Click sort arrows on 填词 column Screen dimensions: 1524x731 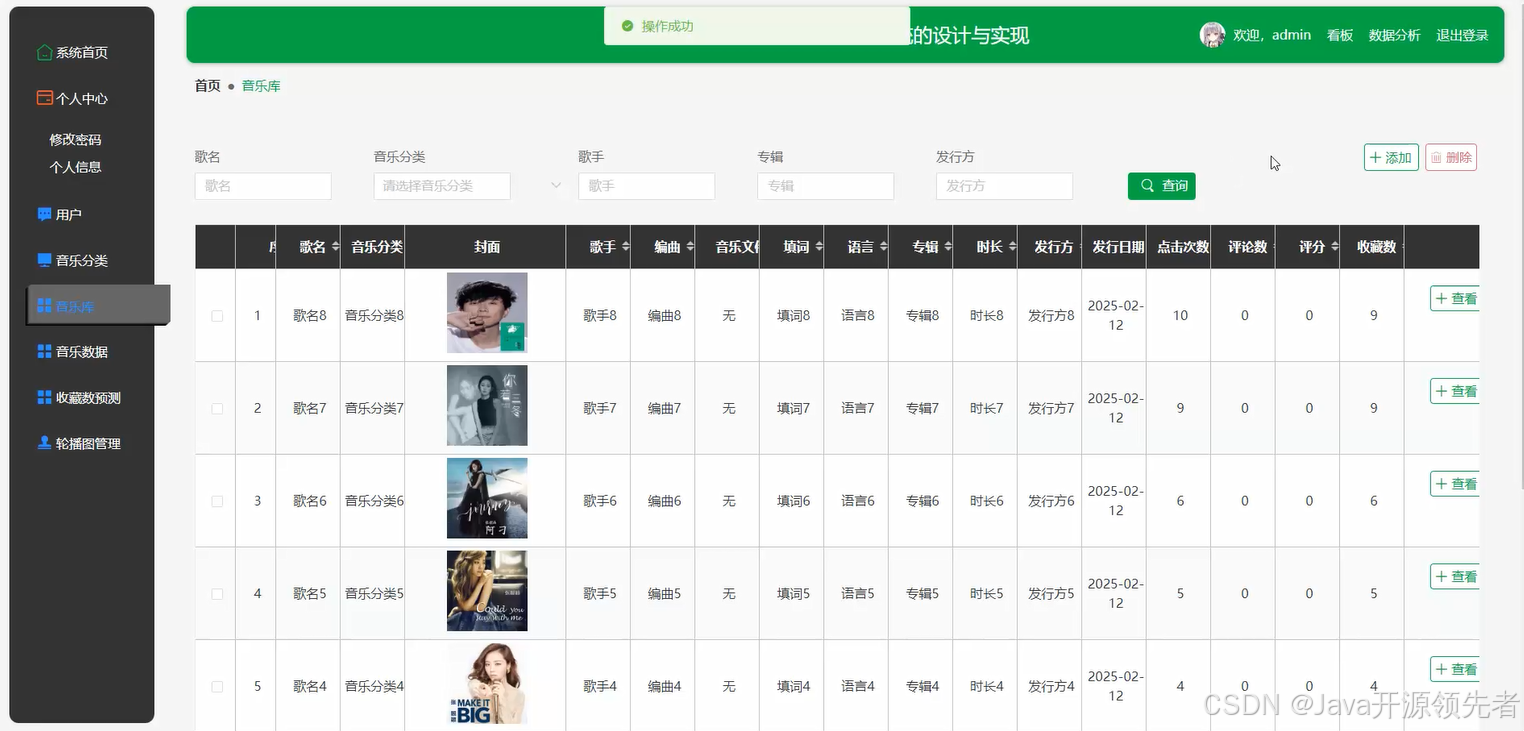[x=818, y=247]
